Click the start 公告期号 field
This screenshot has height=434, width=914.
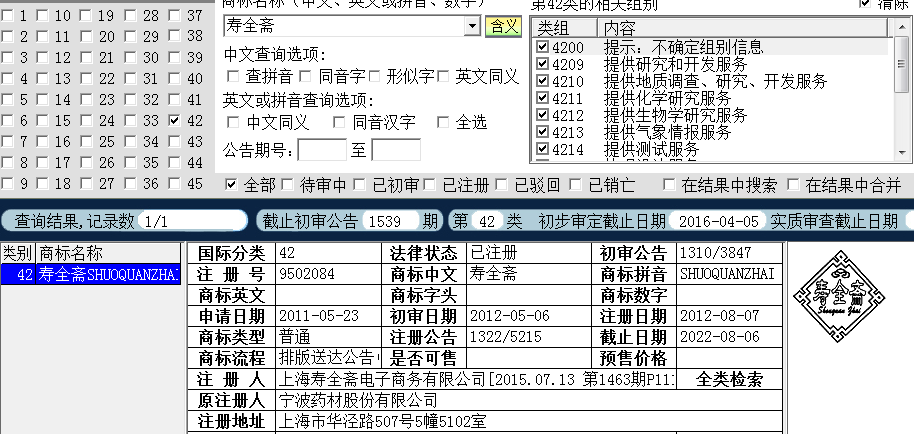click(322, 150)
